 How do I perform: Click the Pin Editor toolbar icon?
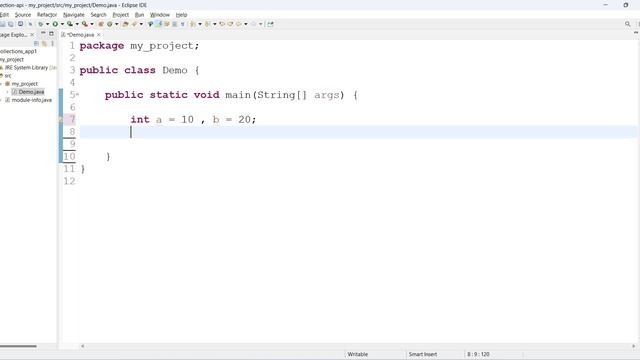tap(270, 24)
